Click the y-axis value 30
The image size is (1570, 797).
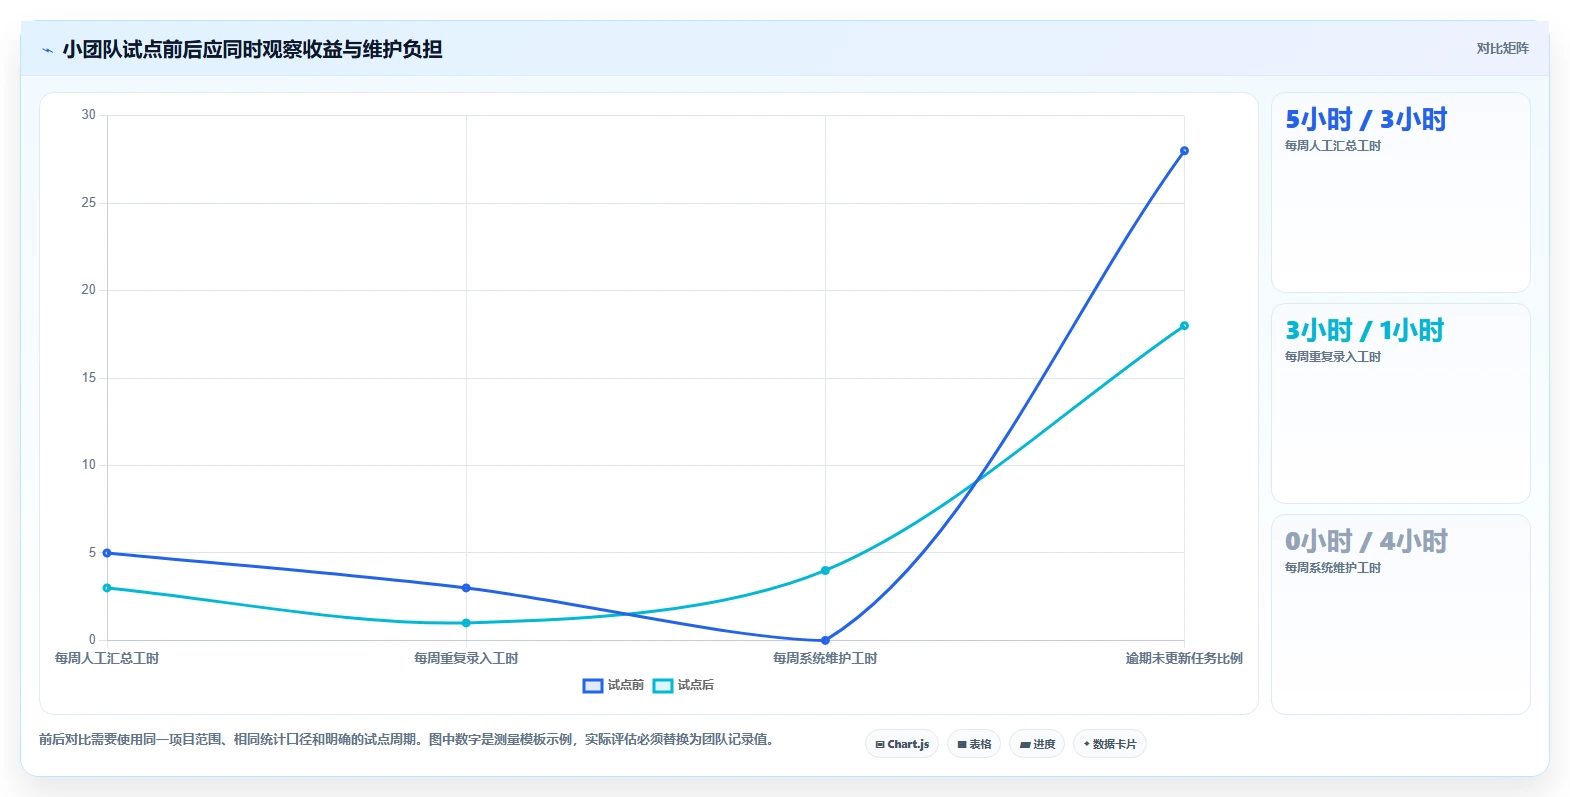pos(89,115)
